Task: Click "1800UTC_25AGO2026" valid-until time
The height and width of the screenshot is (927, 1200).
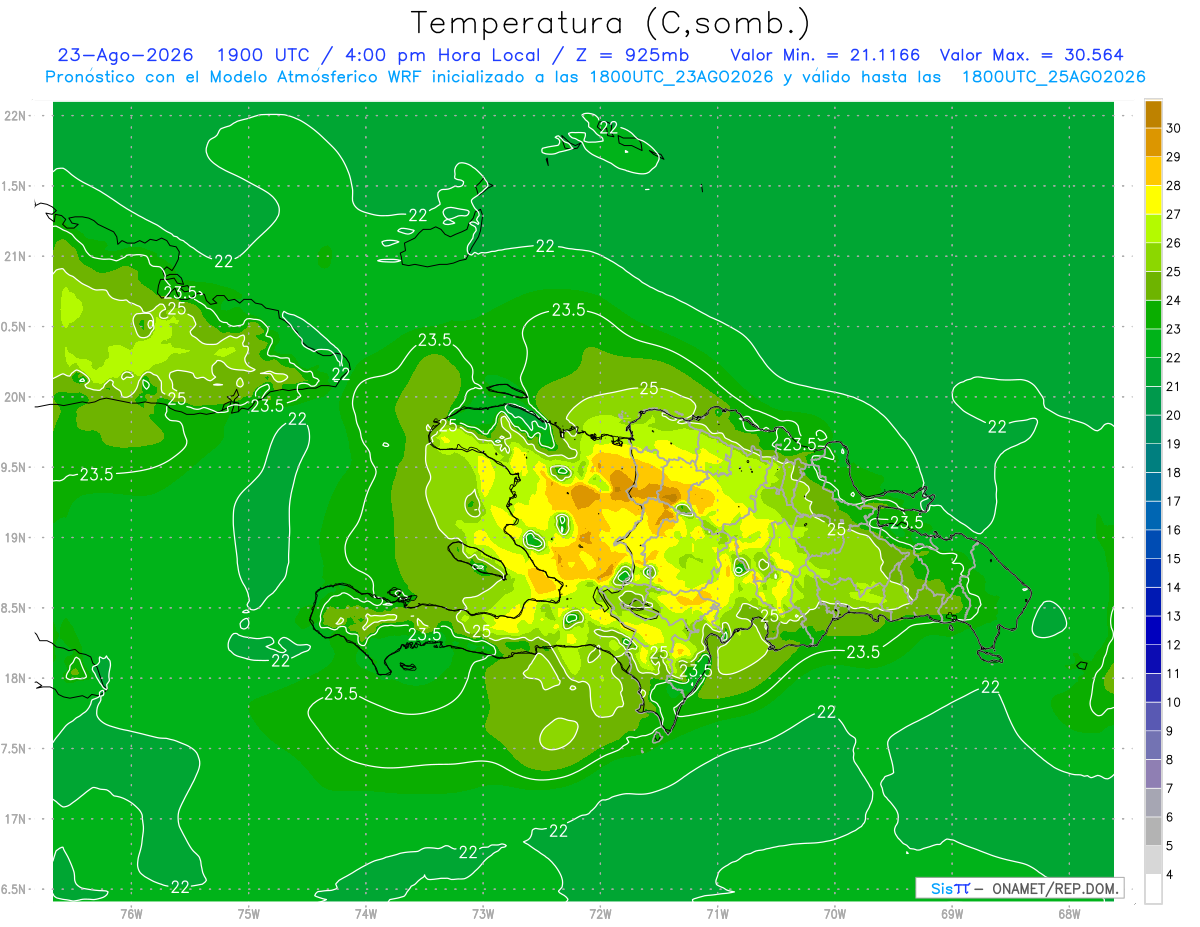Action: pyautogui.click(x=1053, y=77)
